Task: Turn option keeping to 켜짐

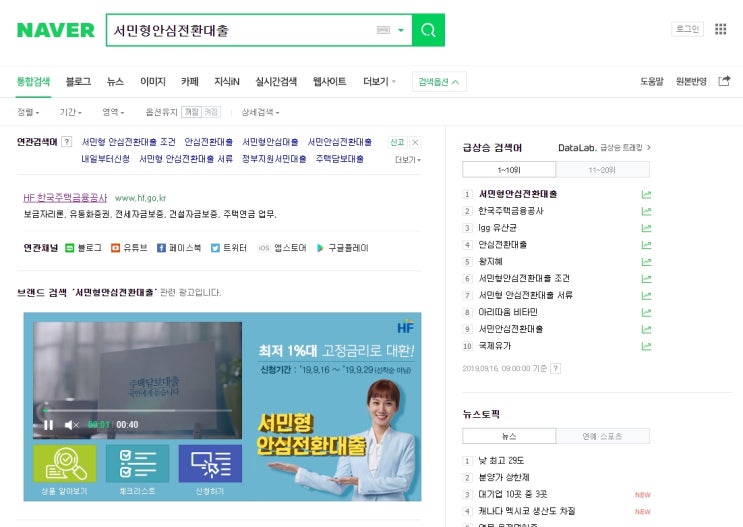Action: (x=211, y=112)
